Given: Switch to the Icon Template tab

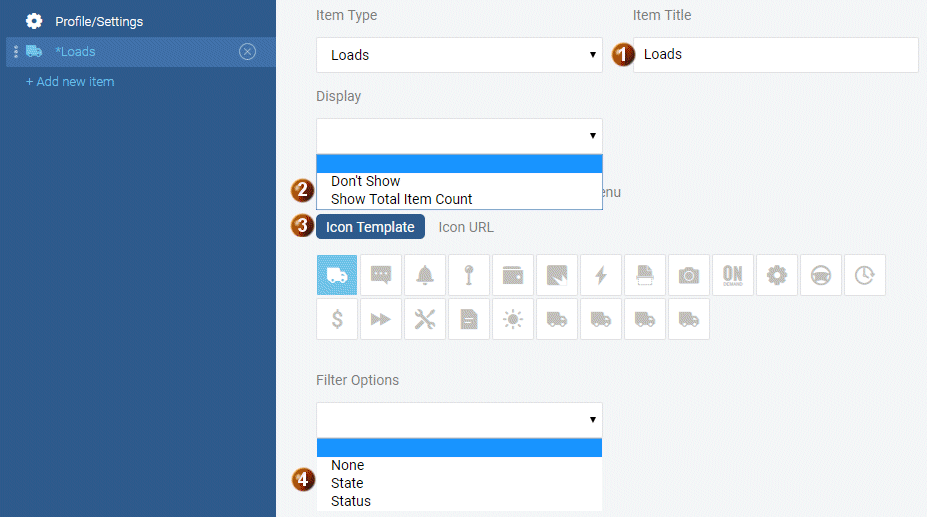Looking at the screenshot, I should coord(370,227).
